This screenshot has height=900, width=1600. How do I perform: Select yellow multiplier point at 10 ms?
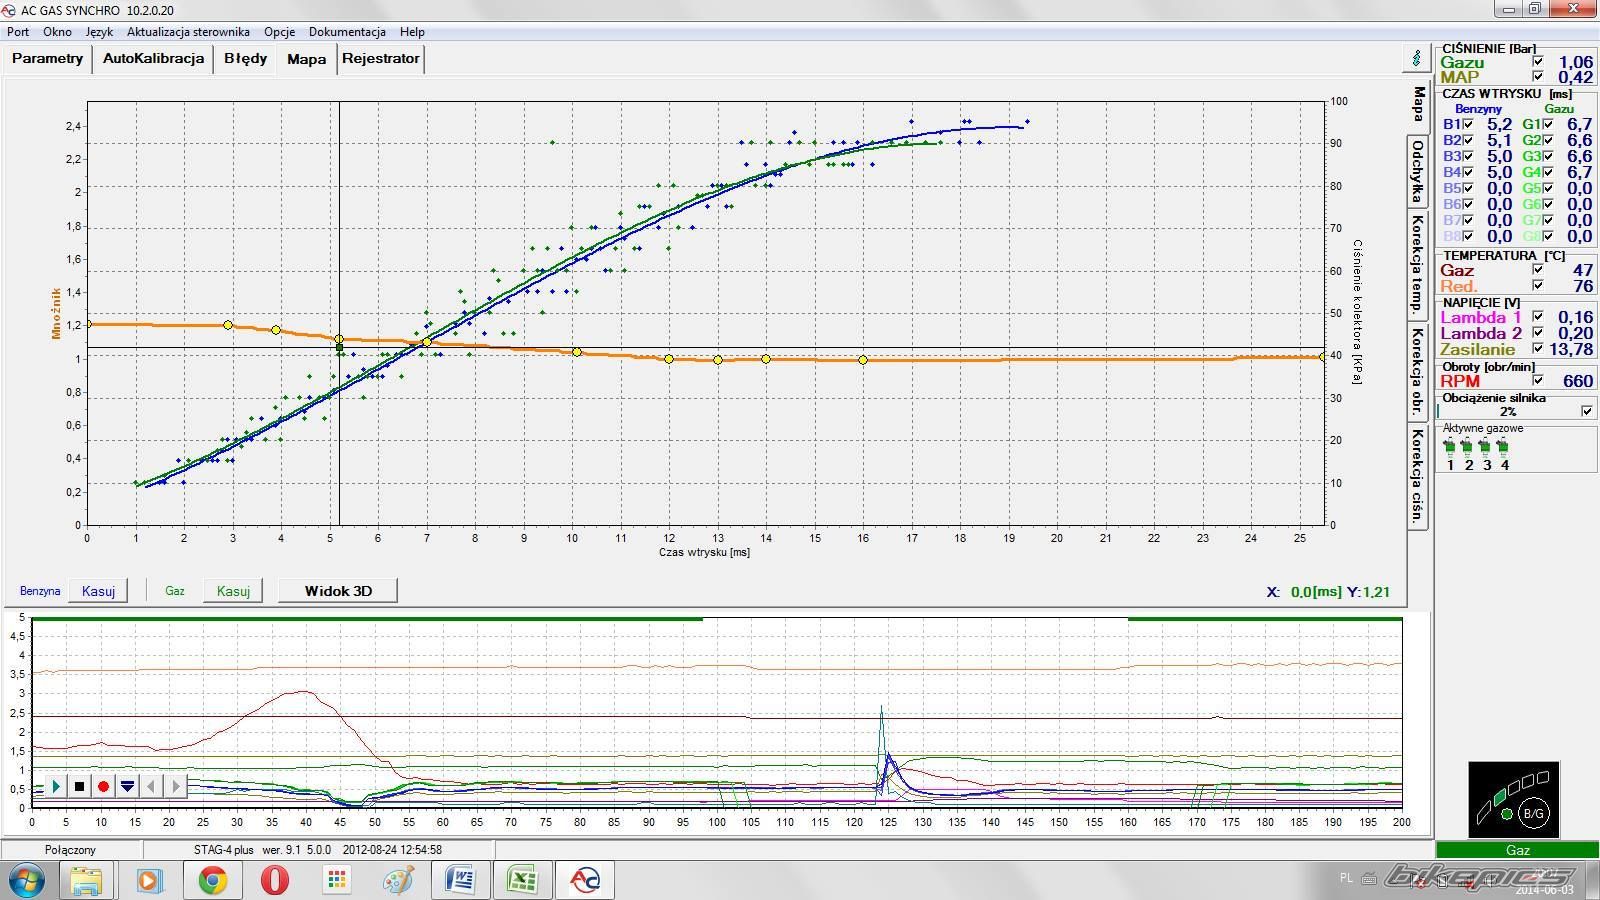coord(576,352)
